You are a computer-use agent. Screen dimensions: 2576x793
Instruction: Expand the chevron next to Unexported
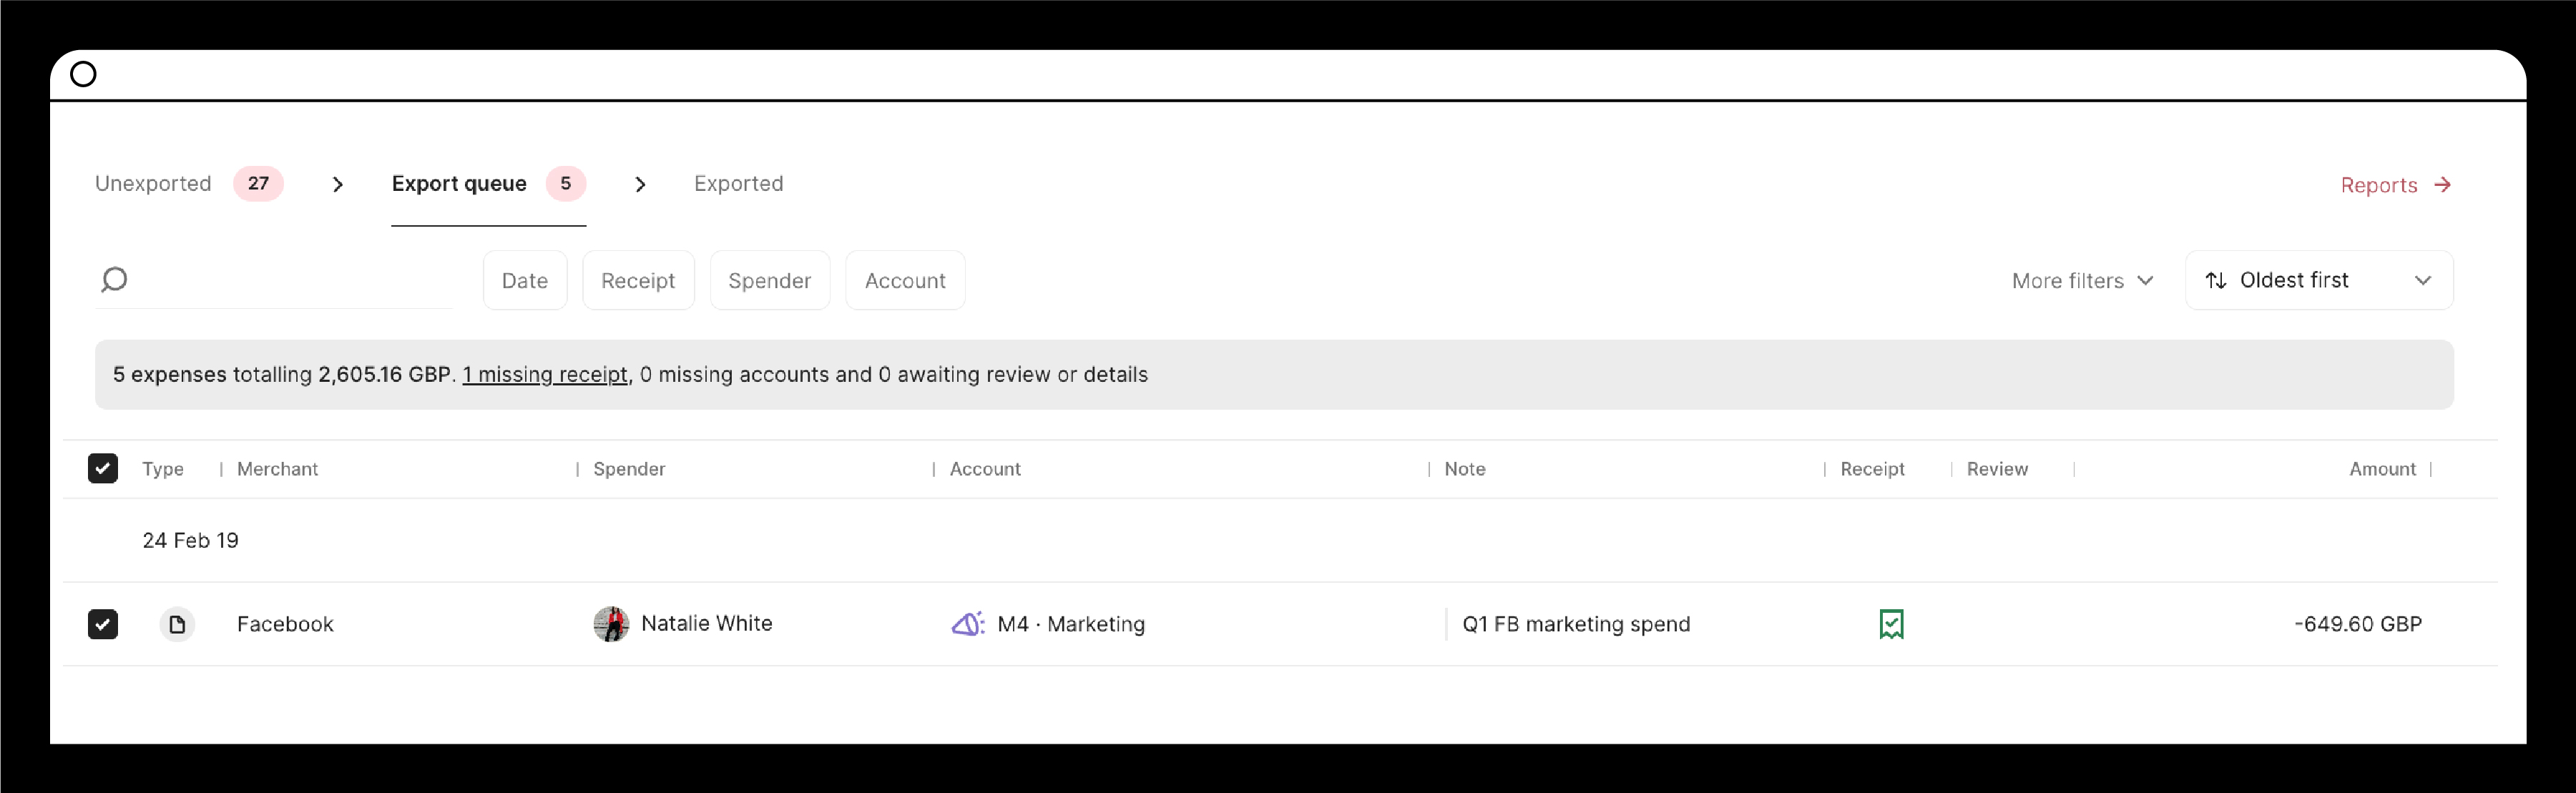coord(338,184)
